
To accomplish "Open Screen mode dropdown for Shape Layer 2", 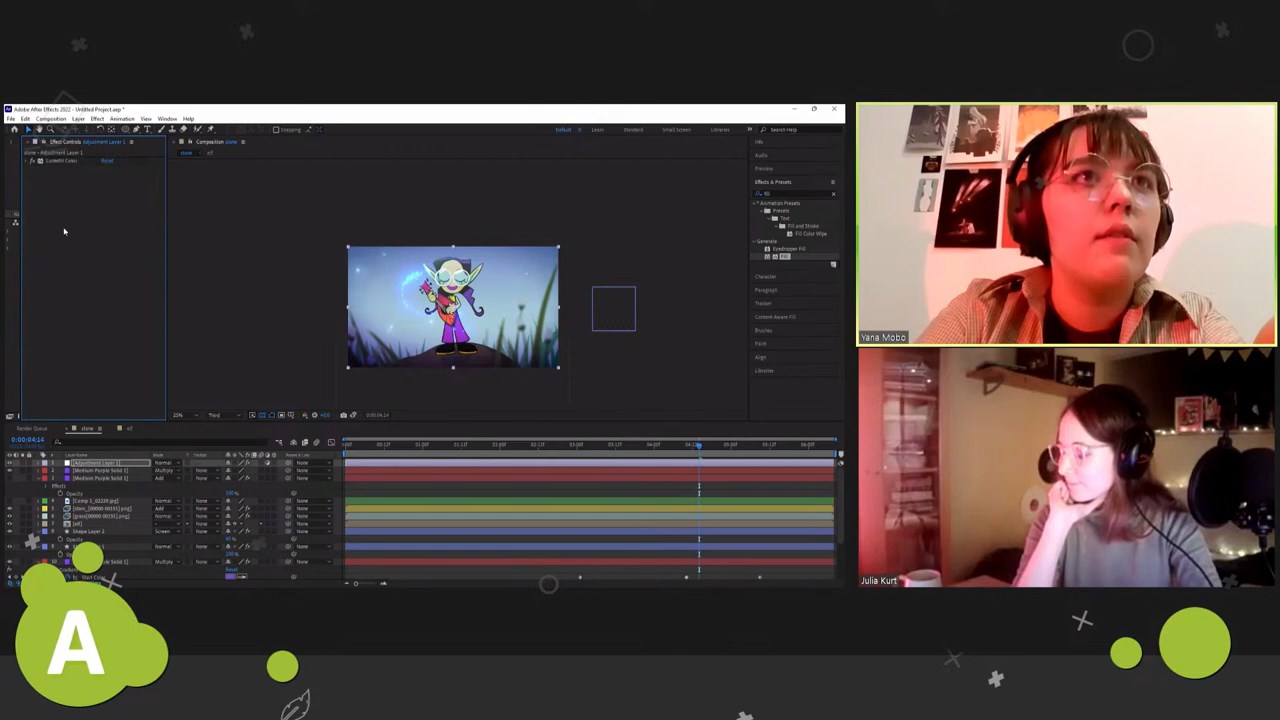I will coord(168,531).
